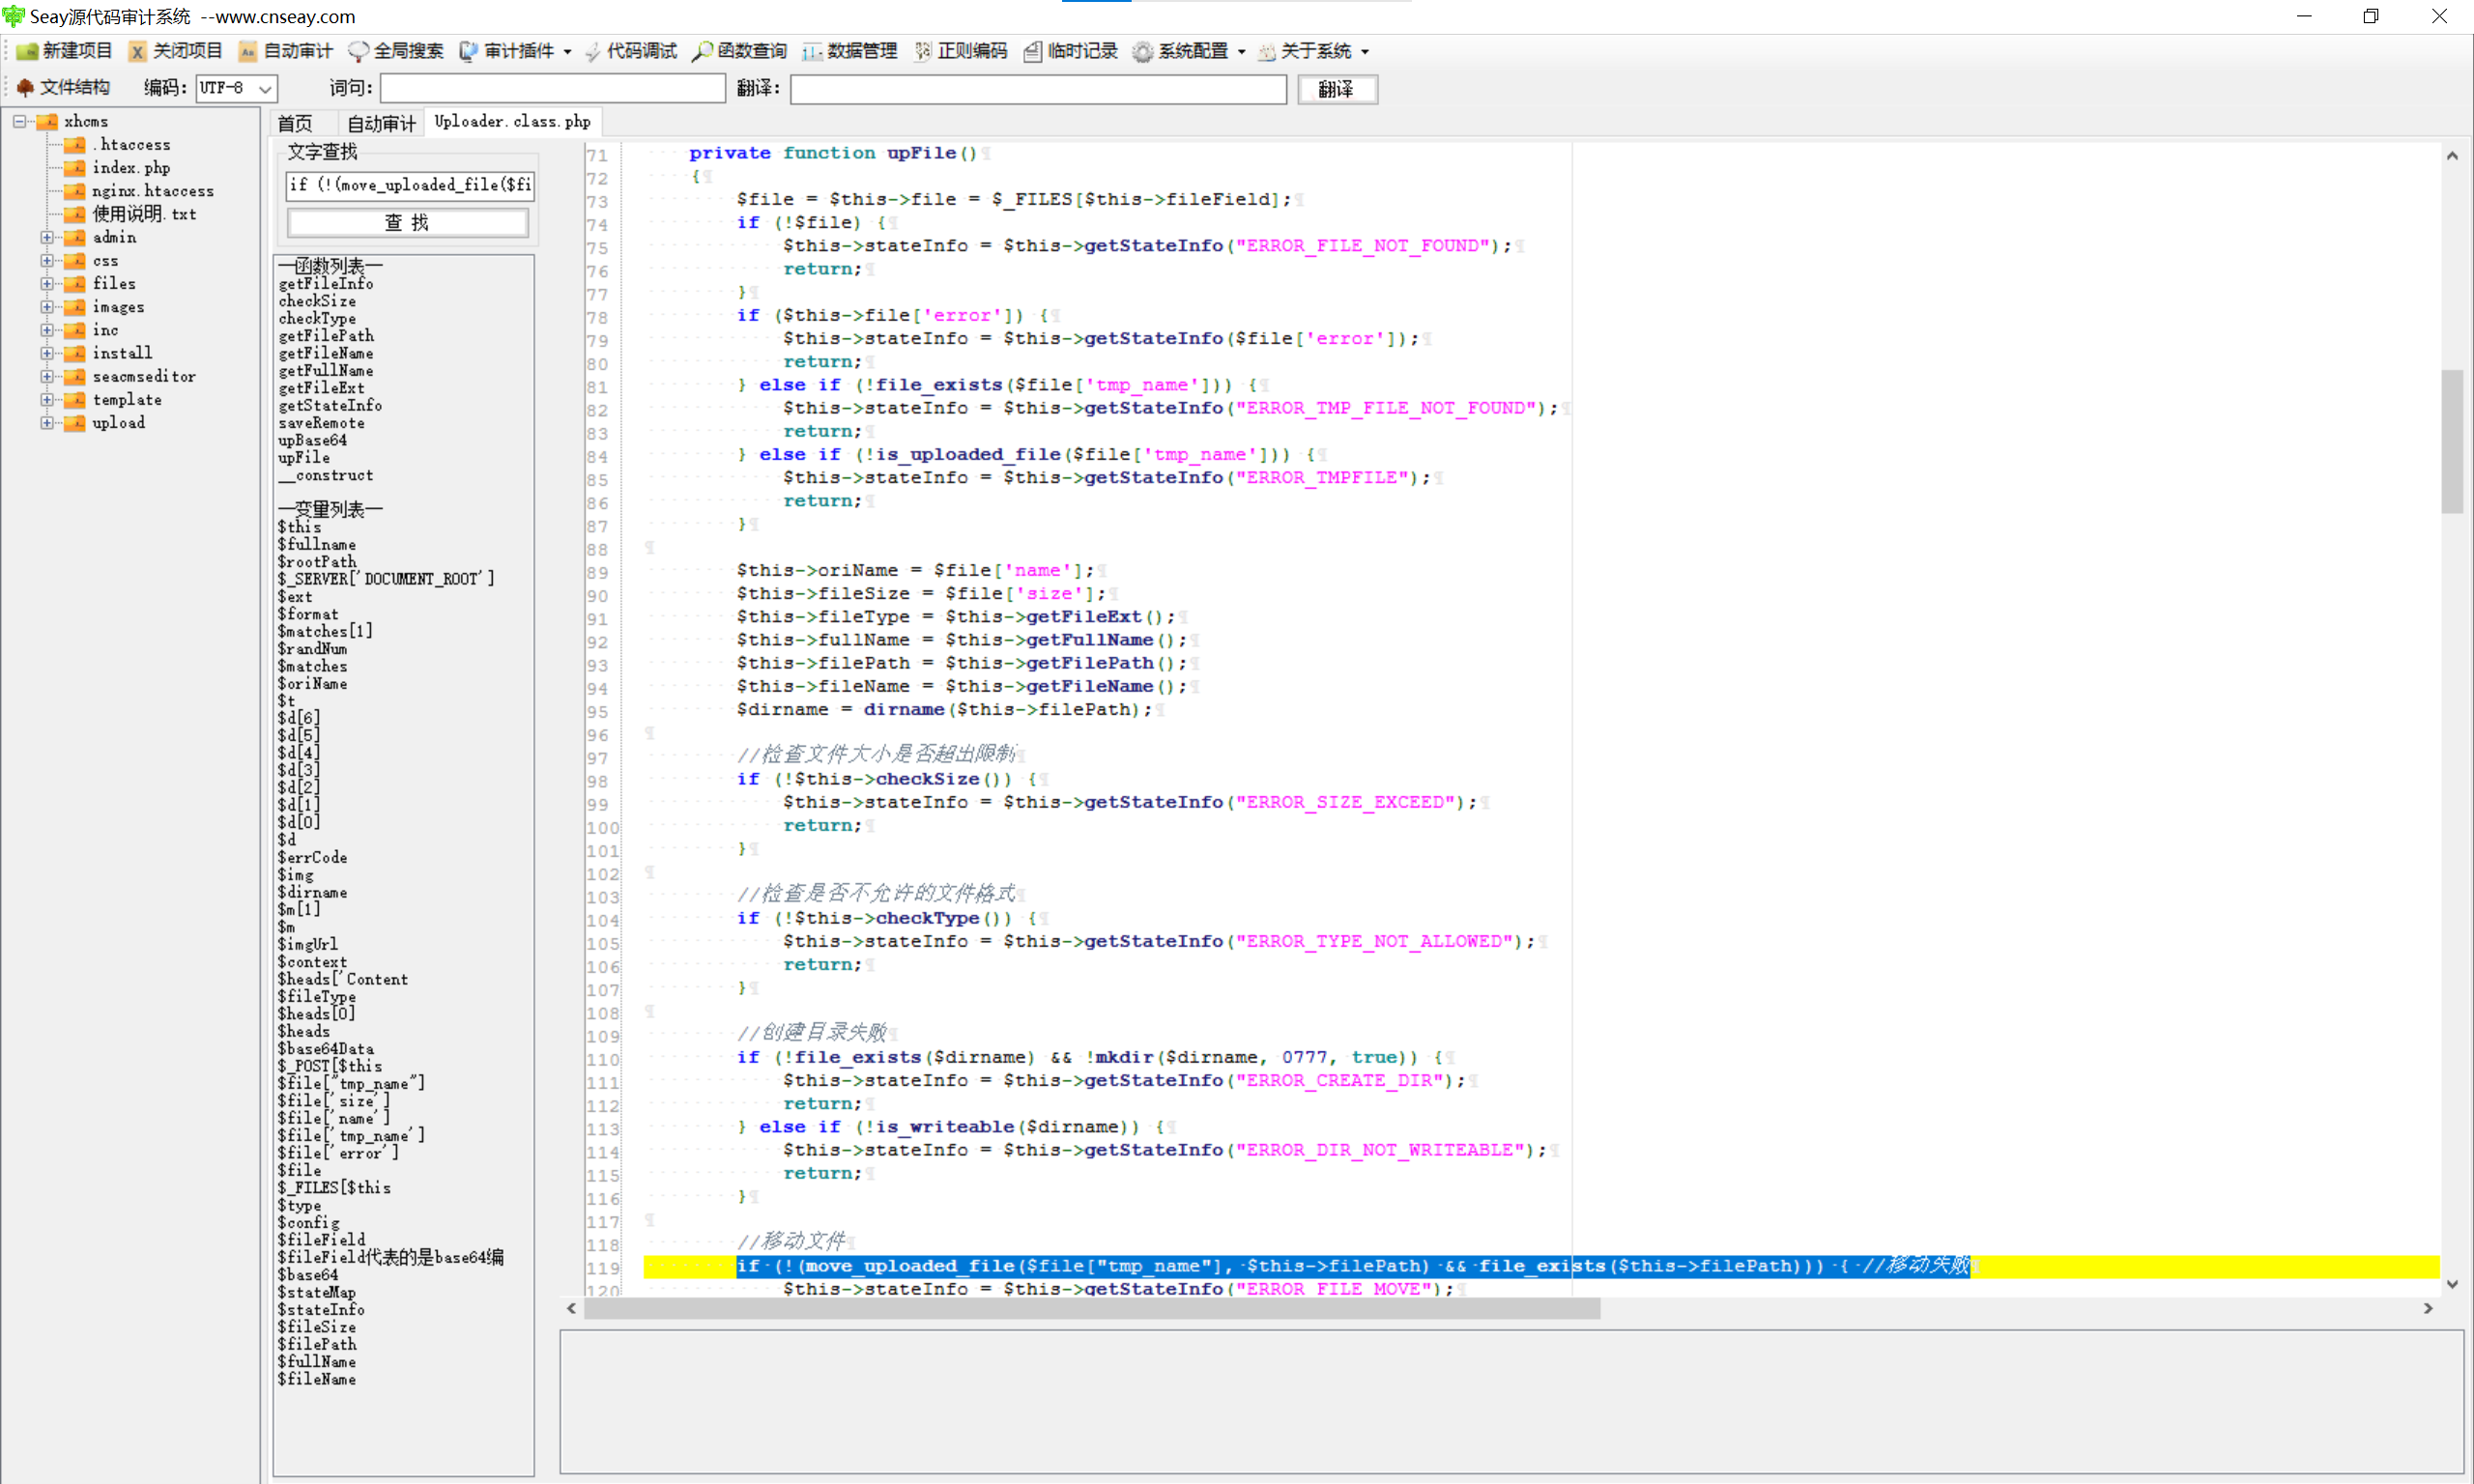
Task: Open 代码调试 (Code Debug) tool
Action: tap(631, 51)
